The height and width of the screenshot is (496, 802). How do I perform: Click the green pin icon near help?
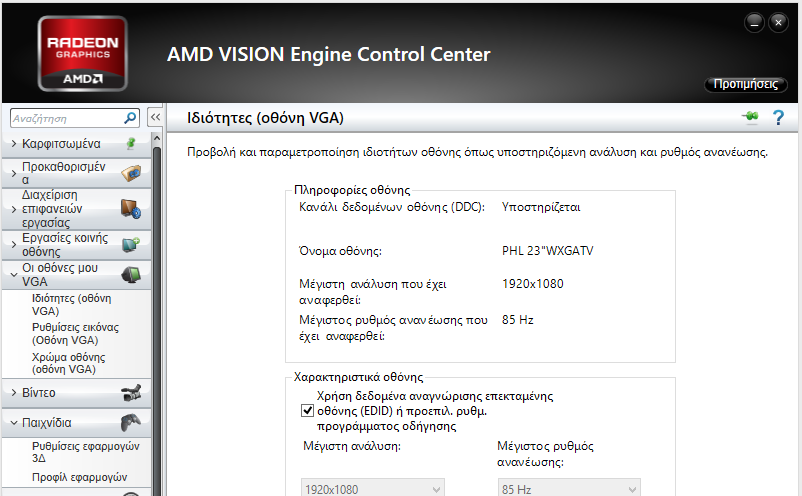pyautogui.click(x=750, y=117)
